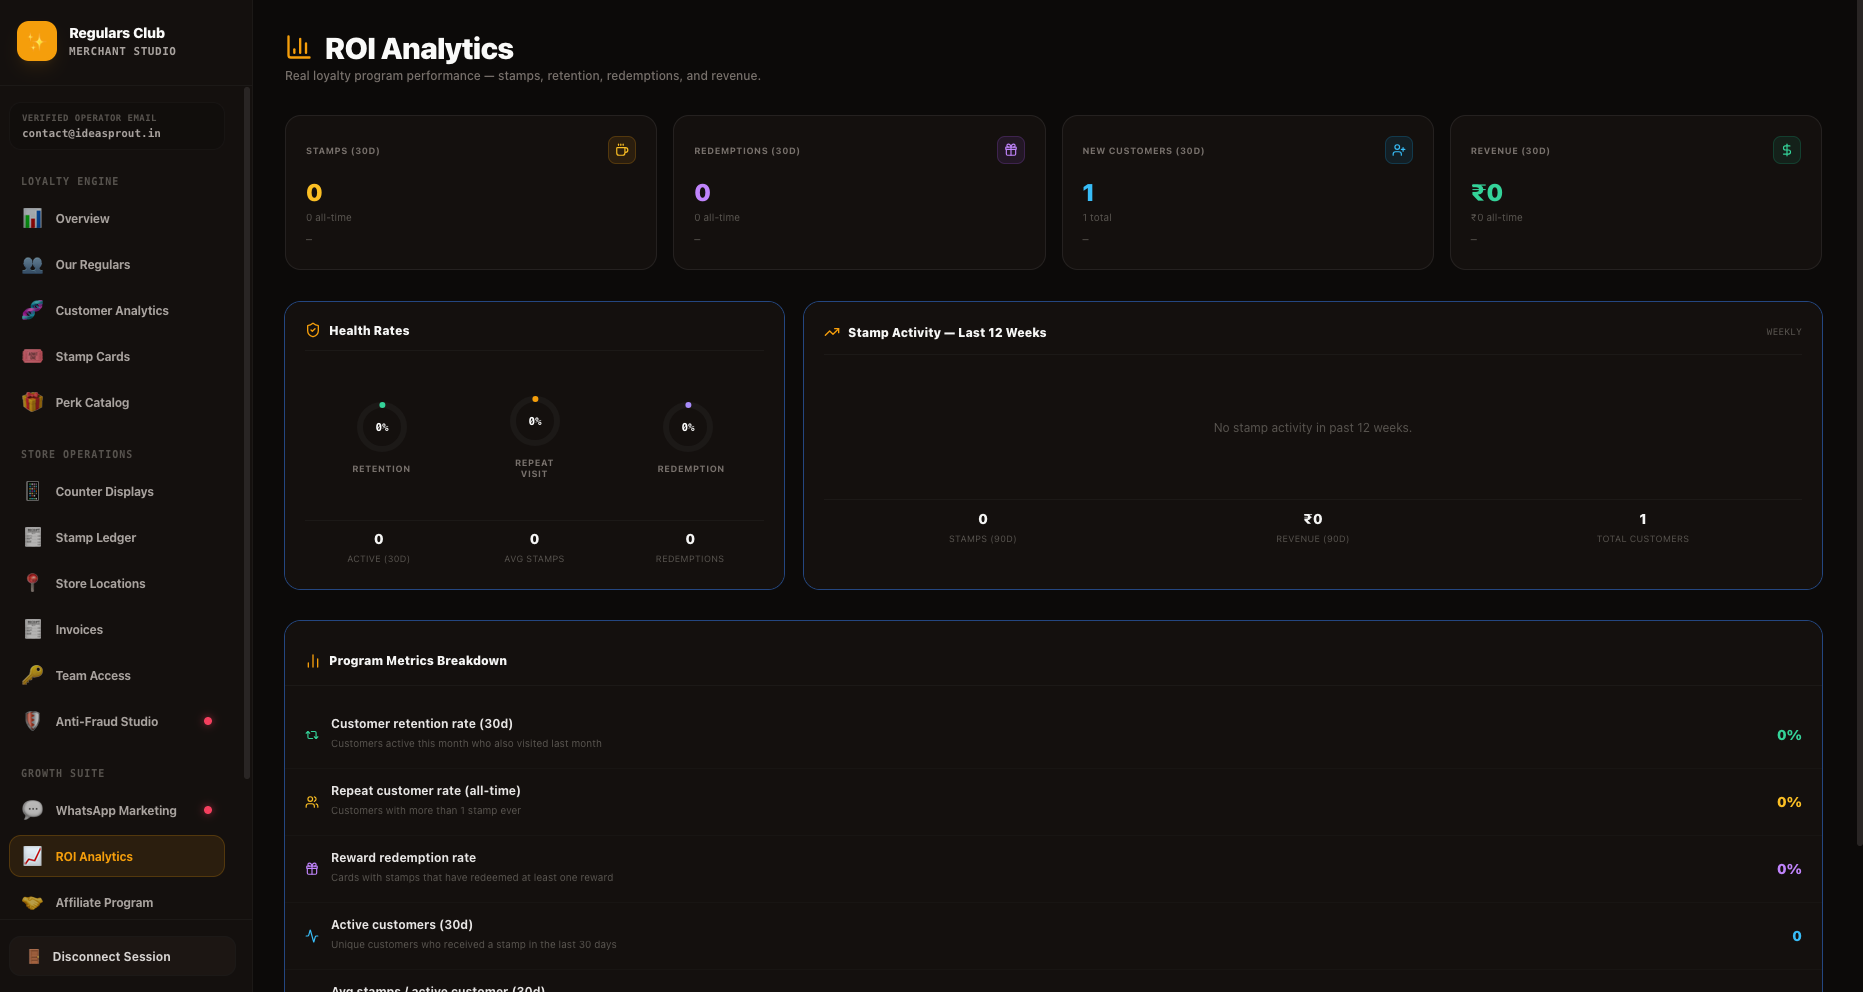
Task: Click the dollar icon on Revenue card
Action: pos(1787,150)
